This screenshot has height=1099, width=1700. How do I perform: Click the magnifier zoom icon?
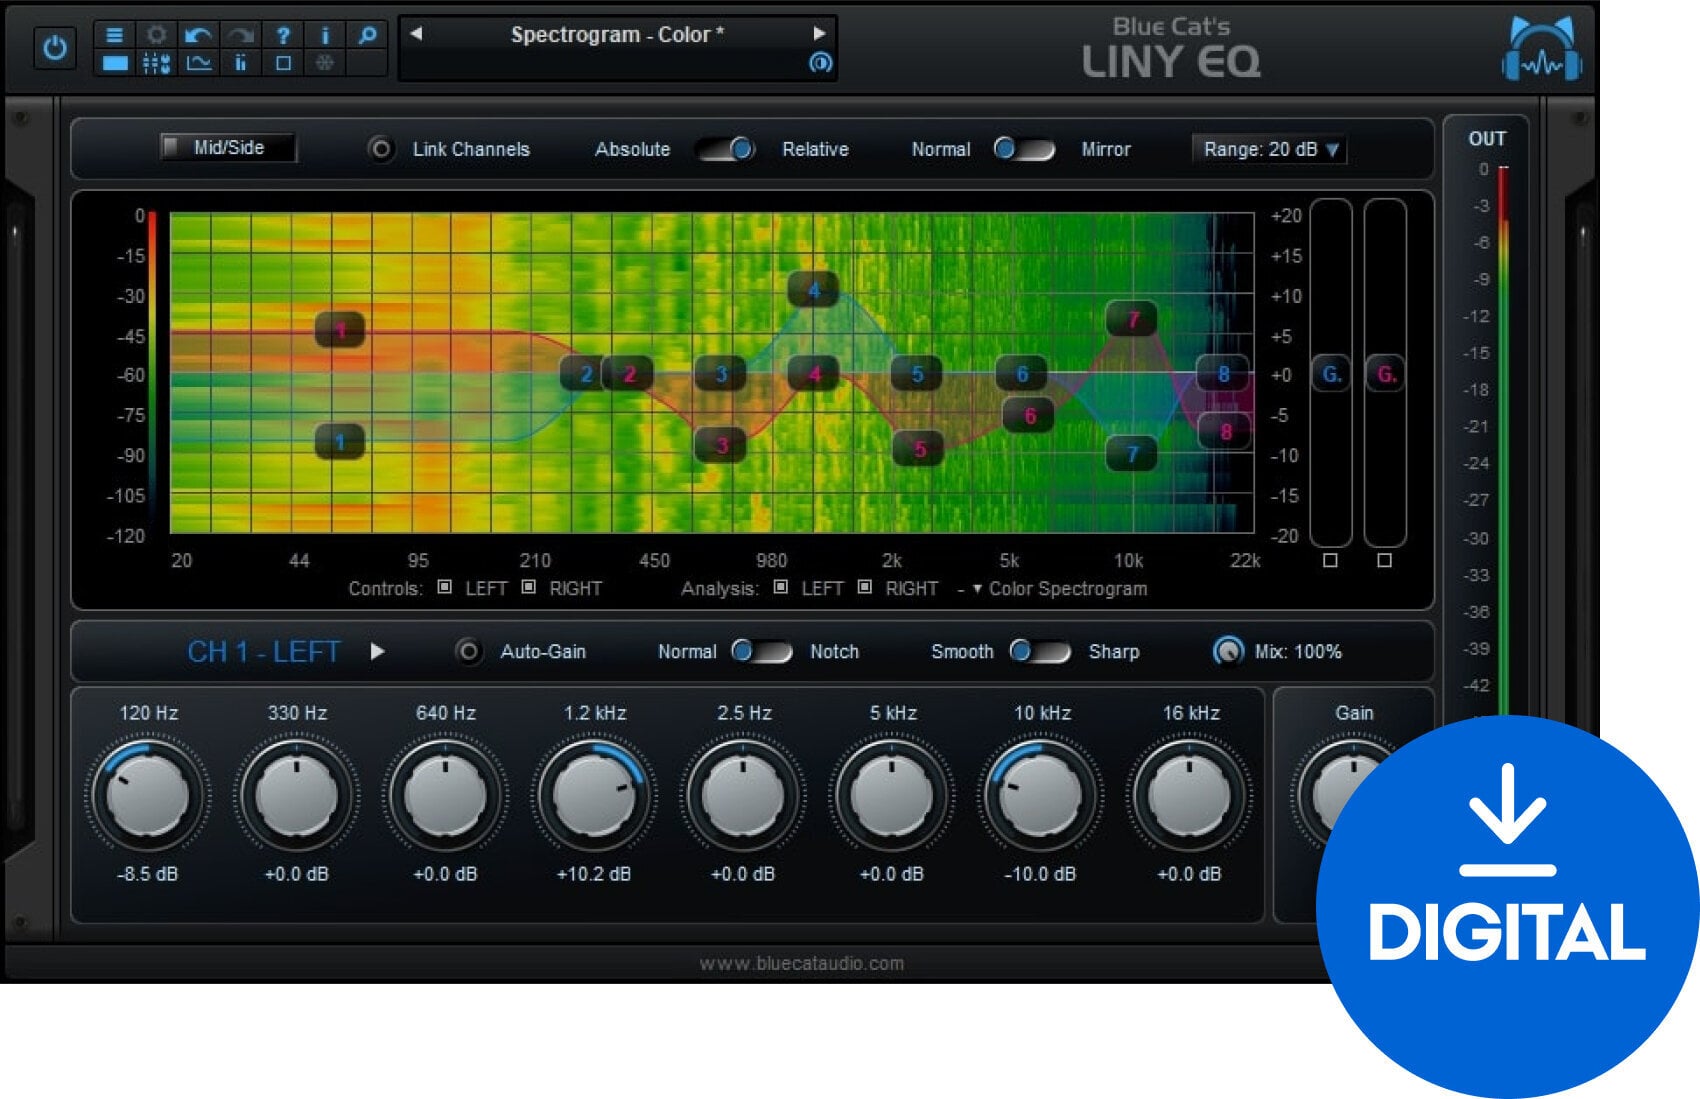(x=367, y=35)
